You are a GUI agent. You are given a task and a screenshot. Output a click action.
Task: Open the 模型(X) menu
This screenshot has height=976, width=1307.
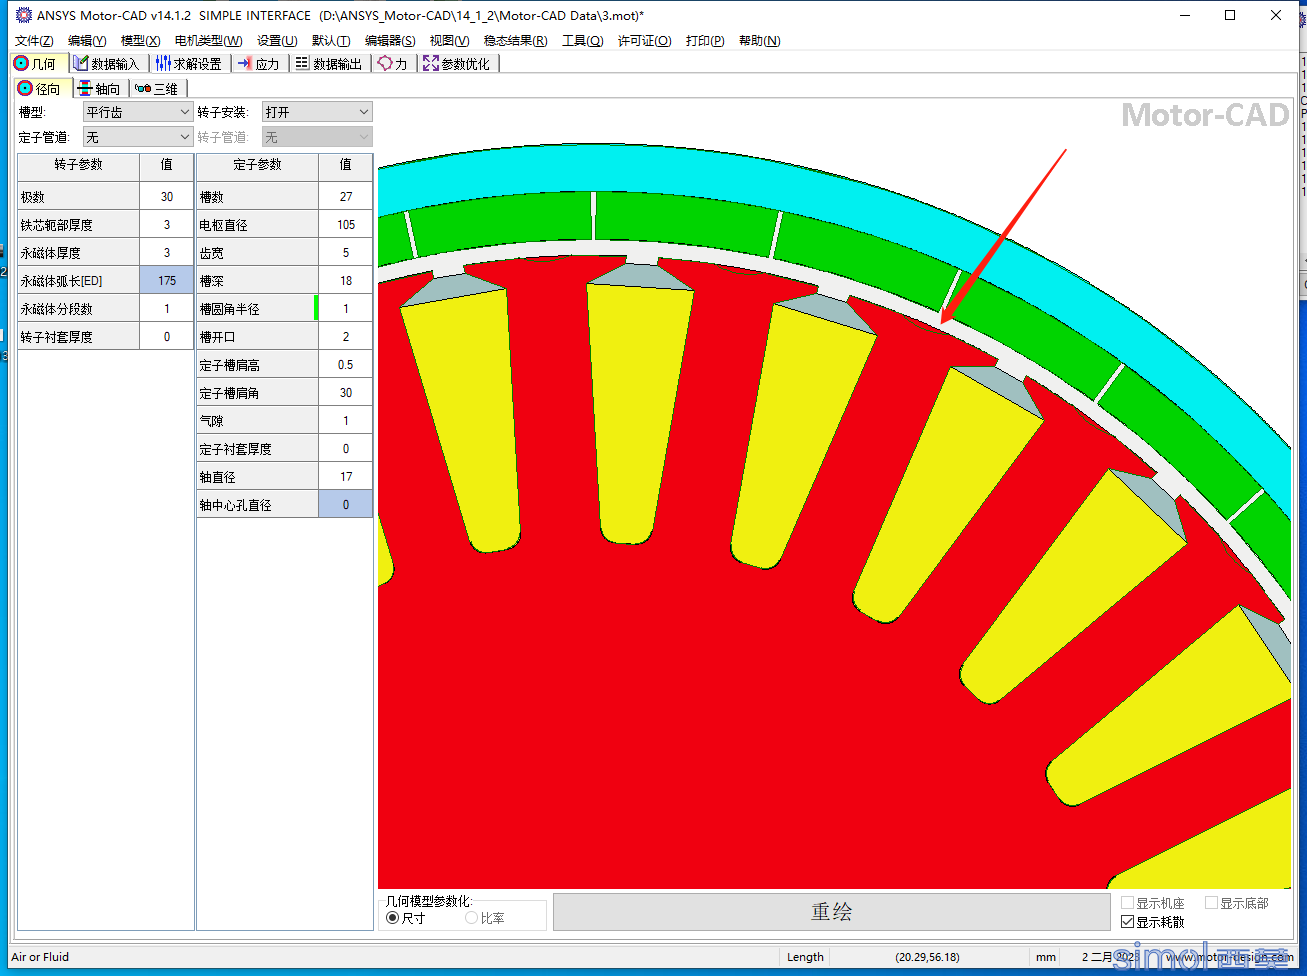[x=140, y=40]
